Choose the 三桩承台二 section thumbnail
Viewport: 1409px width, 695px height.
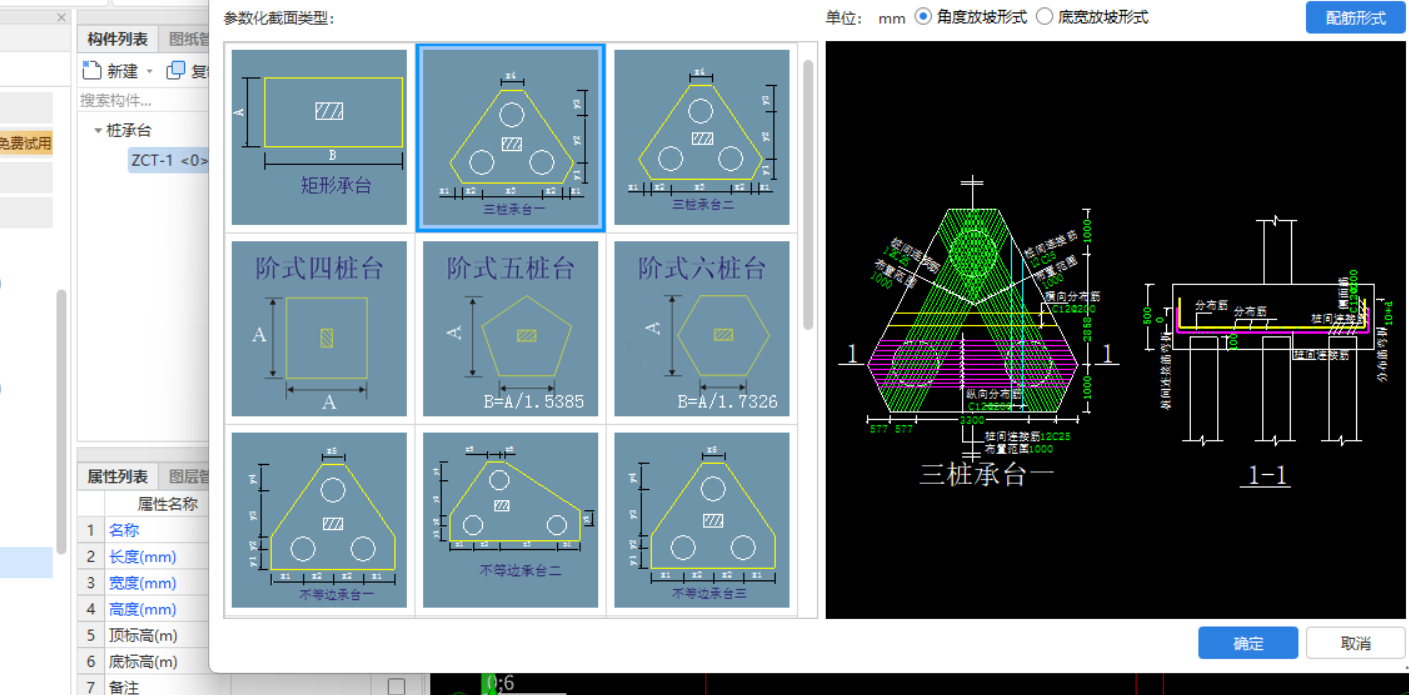702,137
